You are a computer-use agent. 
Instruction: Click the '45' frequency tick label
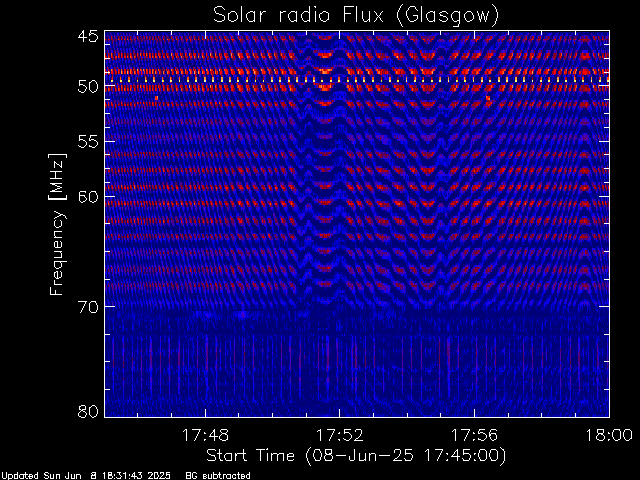88,36
